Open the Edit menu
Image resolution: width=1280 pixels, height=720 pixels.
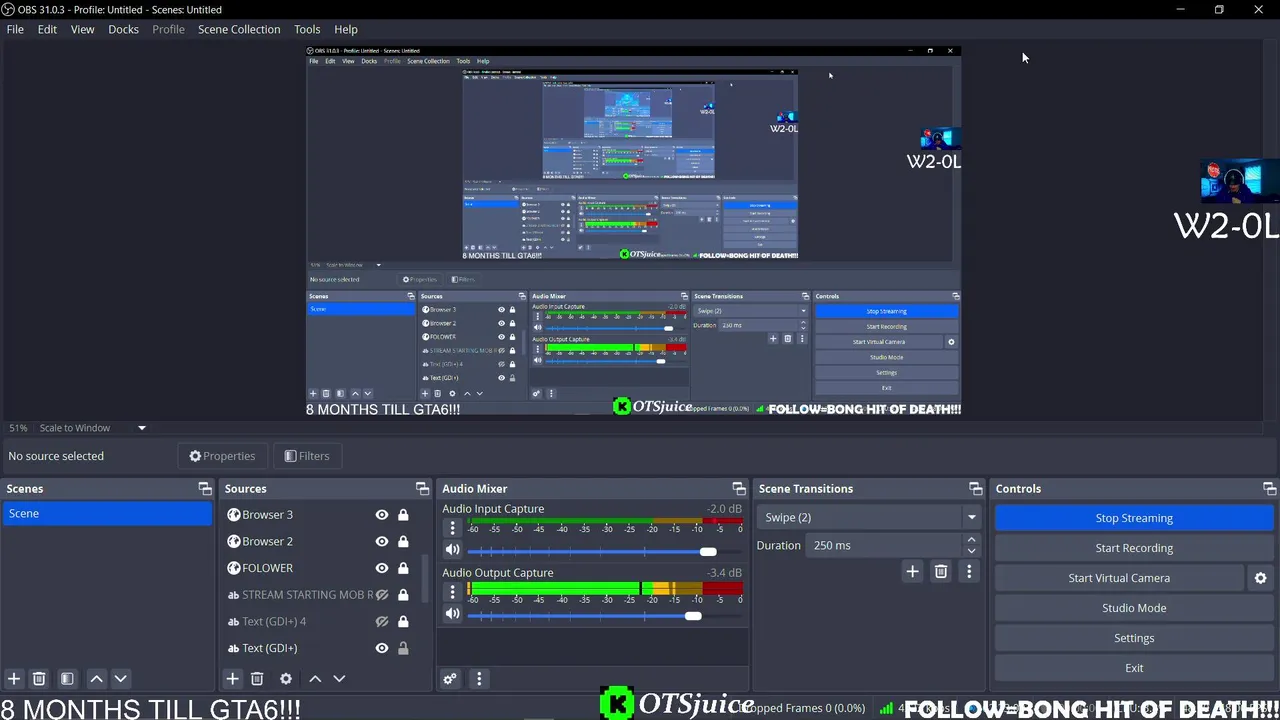click(47, 29)
